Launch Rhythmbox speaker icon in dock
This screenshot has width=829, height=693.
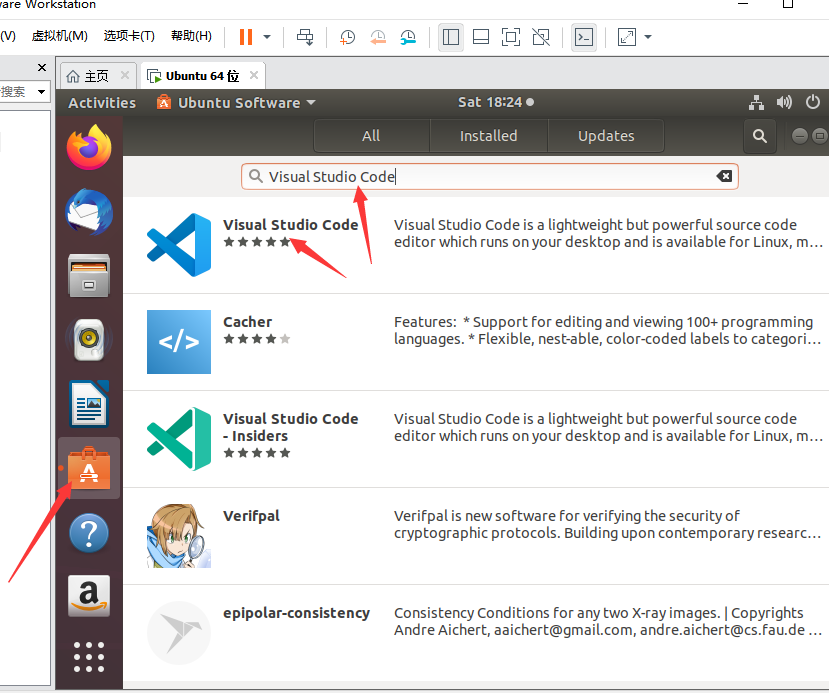89,339
